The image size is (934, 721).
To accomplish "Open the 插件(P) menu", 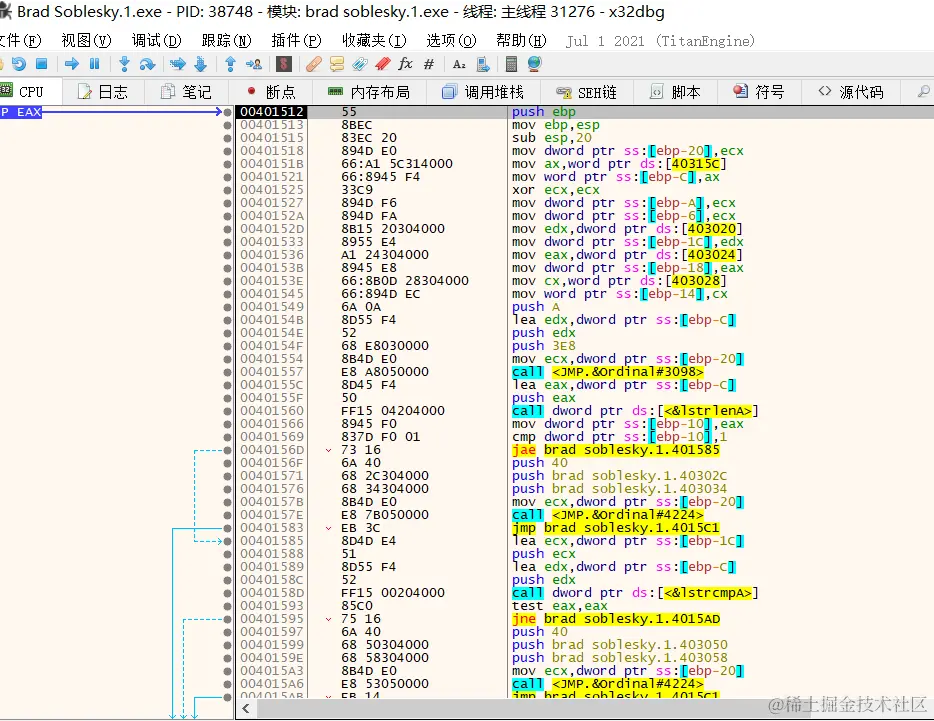I will (296, 41).
